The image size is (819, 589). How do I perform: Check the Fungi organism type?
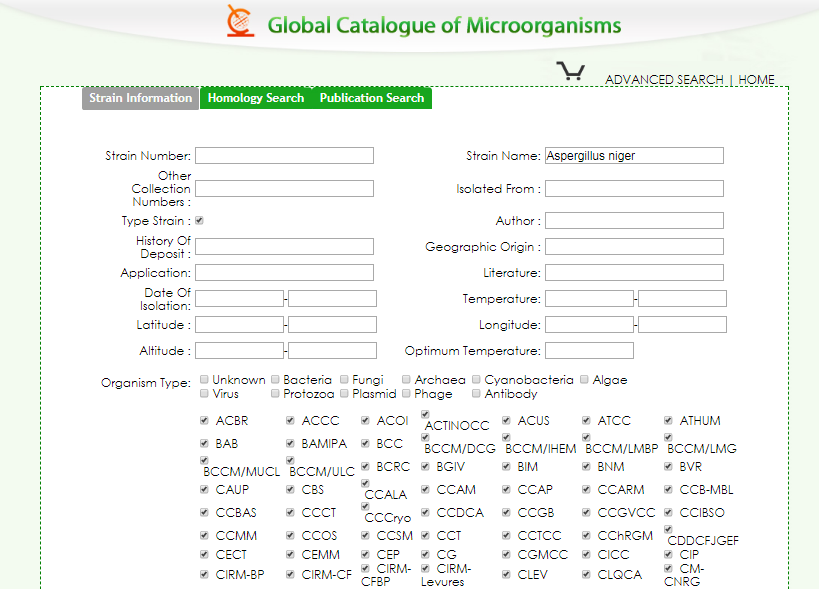(x=344, y=379)
